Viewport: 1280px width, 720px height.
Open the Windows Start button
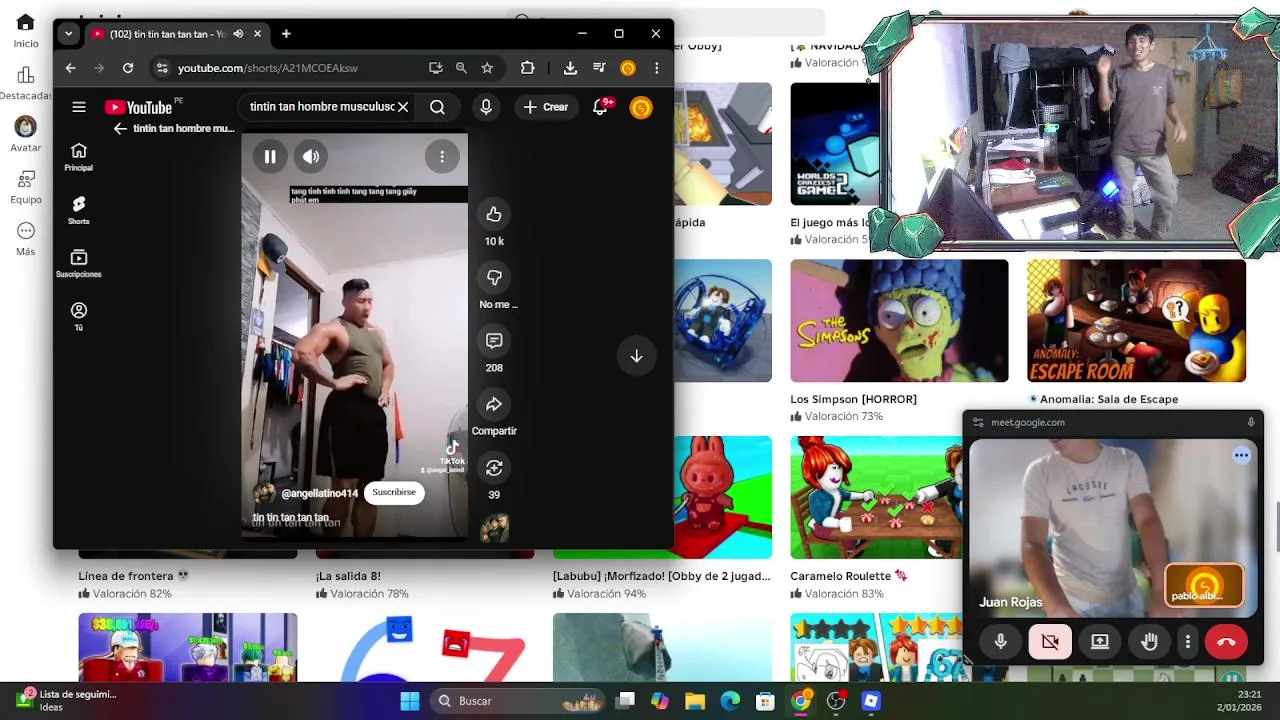pos(410,701)
